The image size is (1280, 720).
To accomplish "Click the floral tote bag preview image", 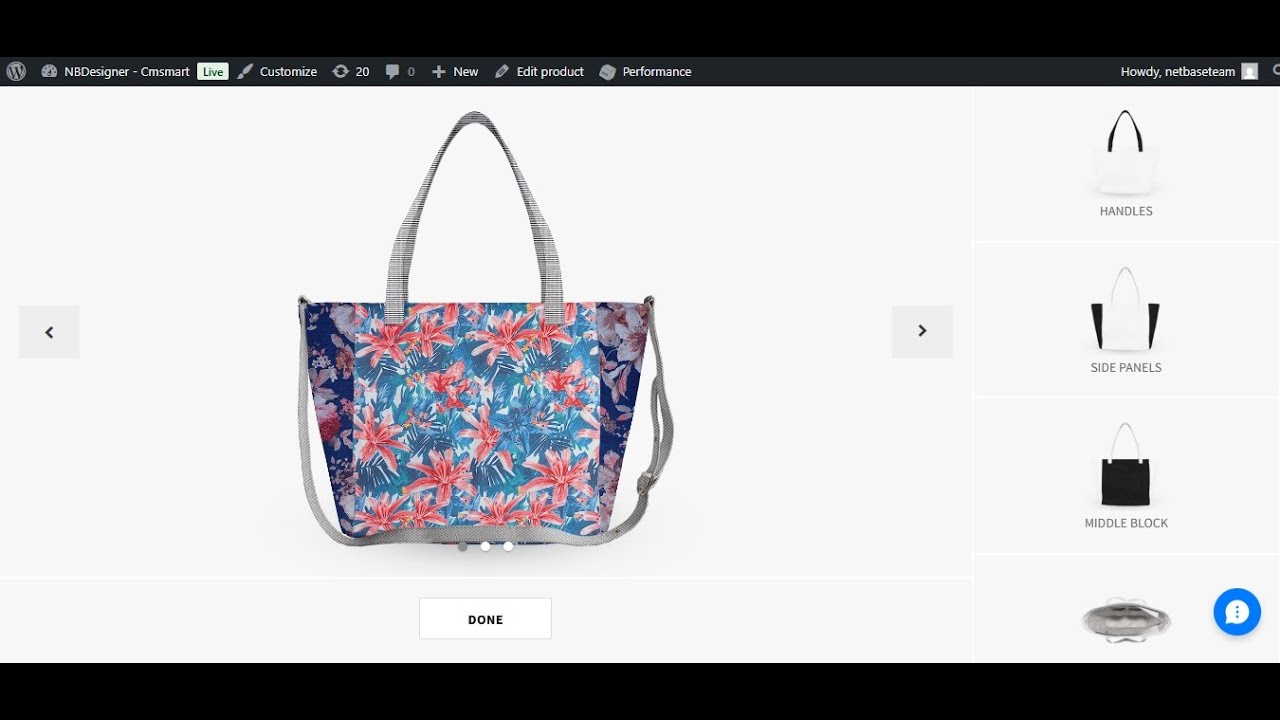I will pyautogui.click(x=485, y=330).
